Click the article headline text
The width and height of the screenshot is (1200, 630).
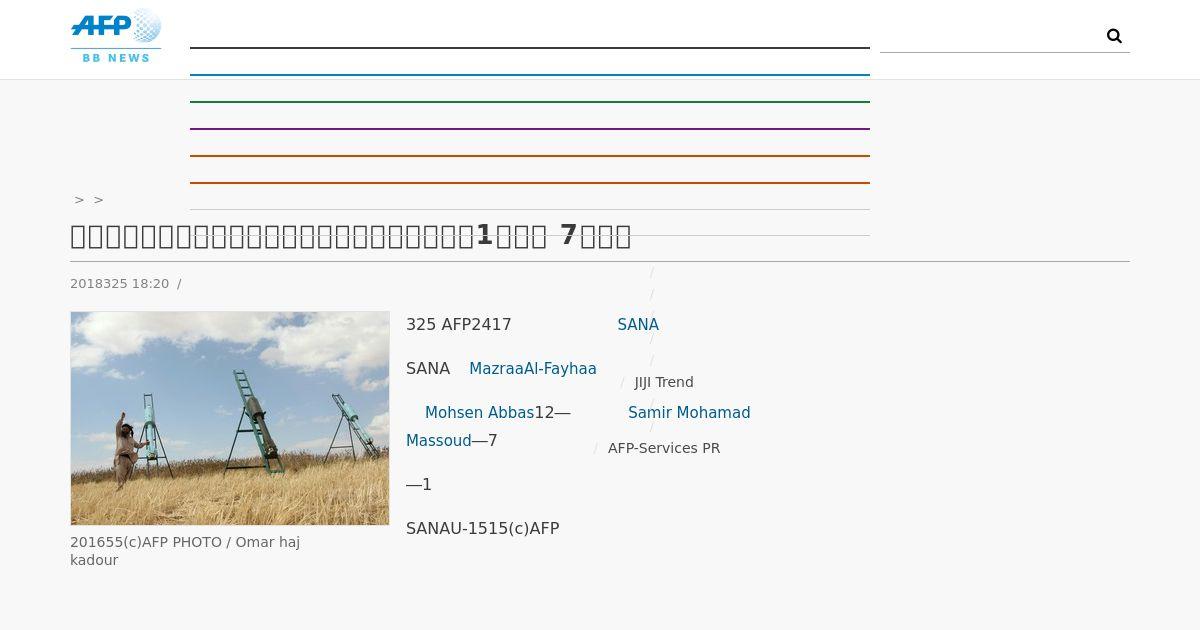(x=351, y=236)
